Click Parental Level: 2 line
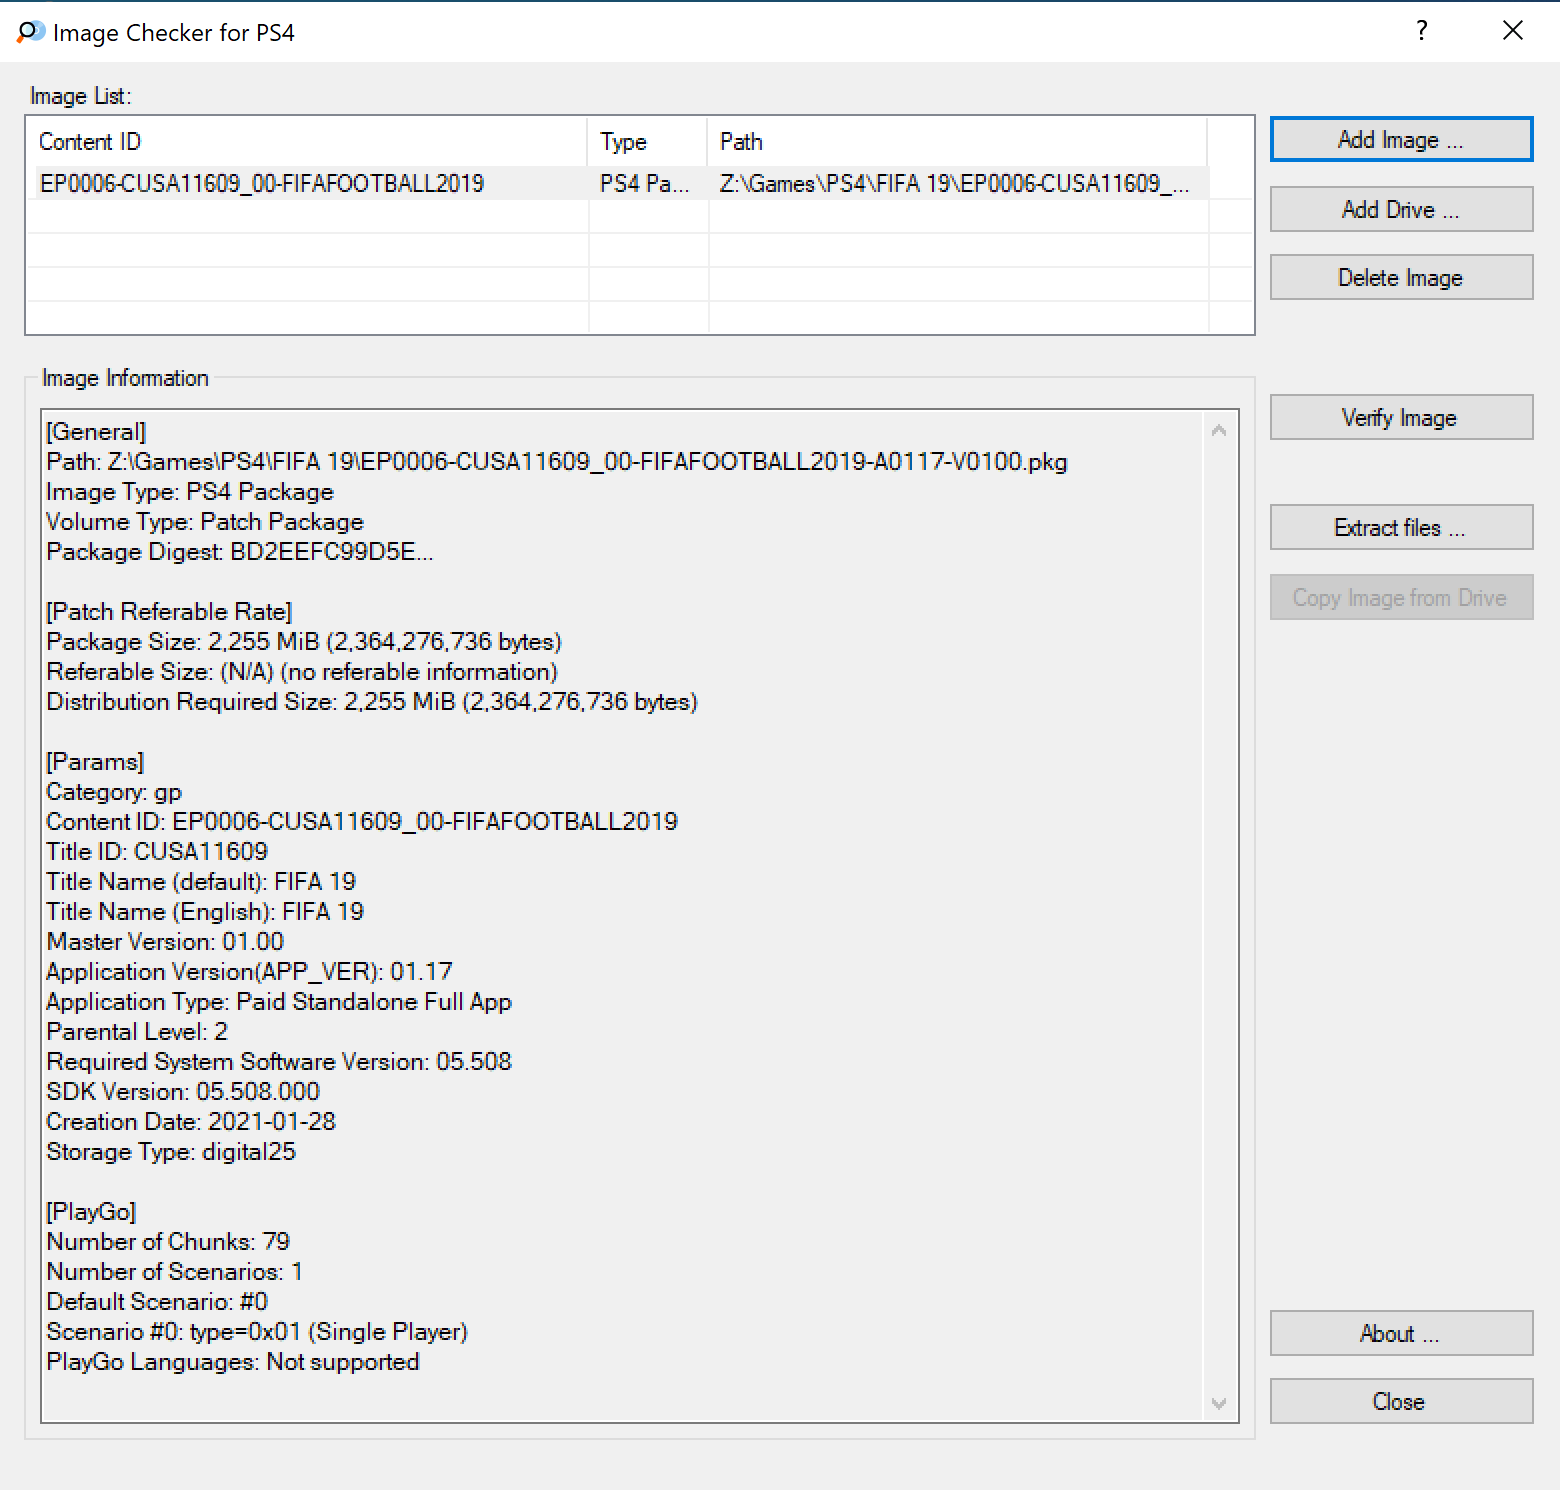Viewport: 1560px width, 1490px height. click(x=137, y=1031)
